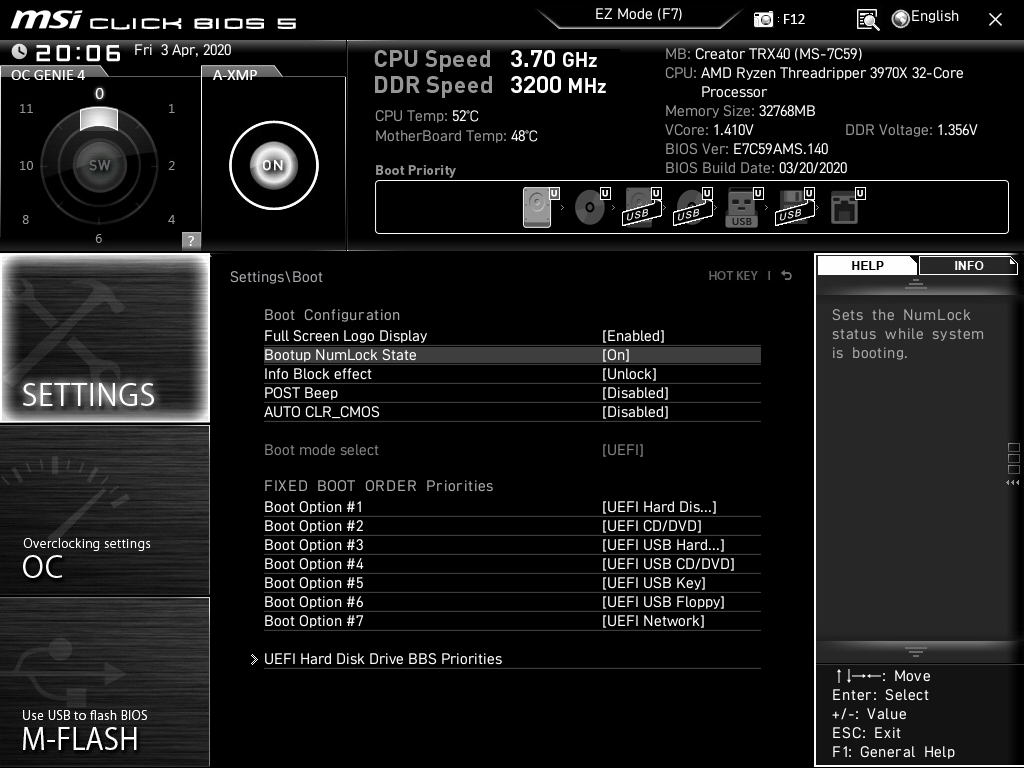1024x768 pixels.
Task: Change AUTO CLR_CMOS [Disabled] value
Action: point(635,411)
